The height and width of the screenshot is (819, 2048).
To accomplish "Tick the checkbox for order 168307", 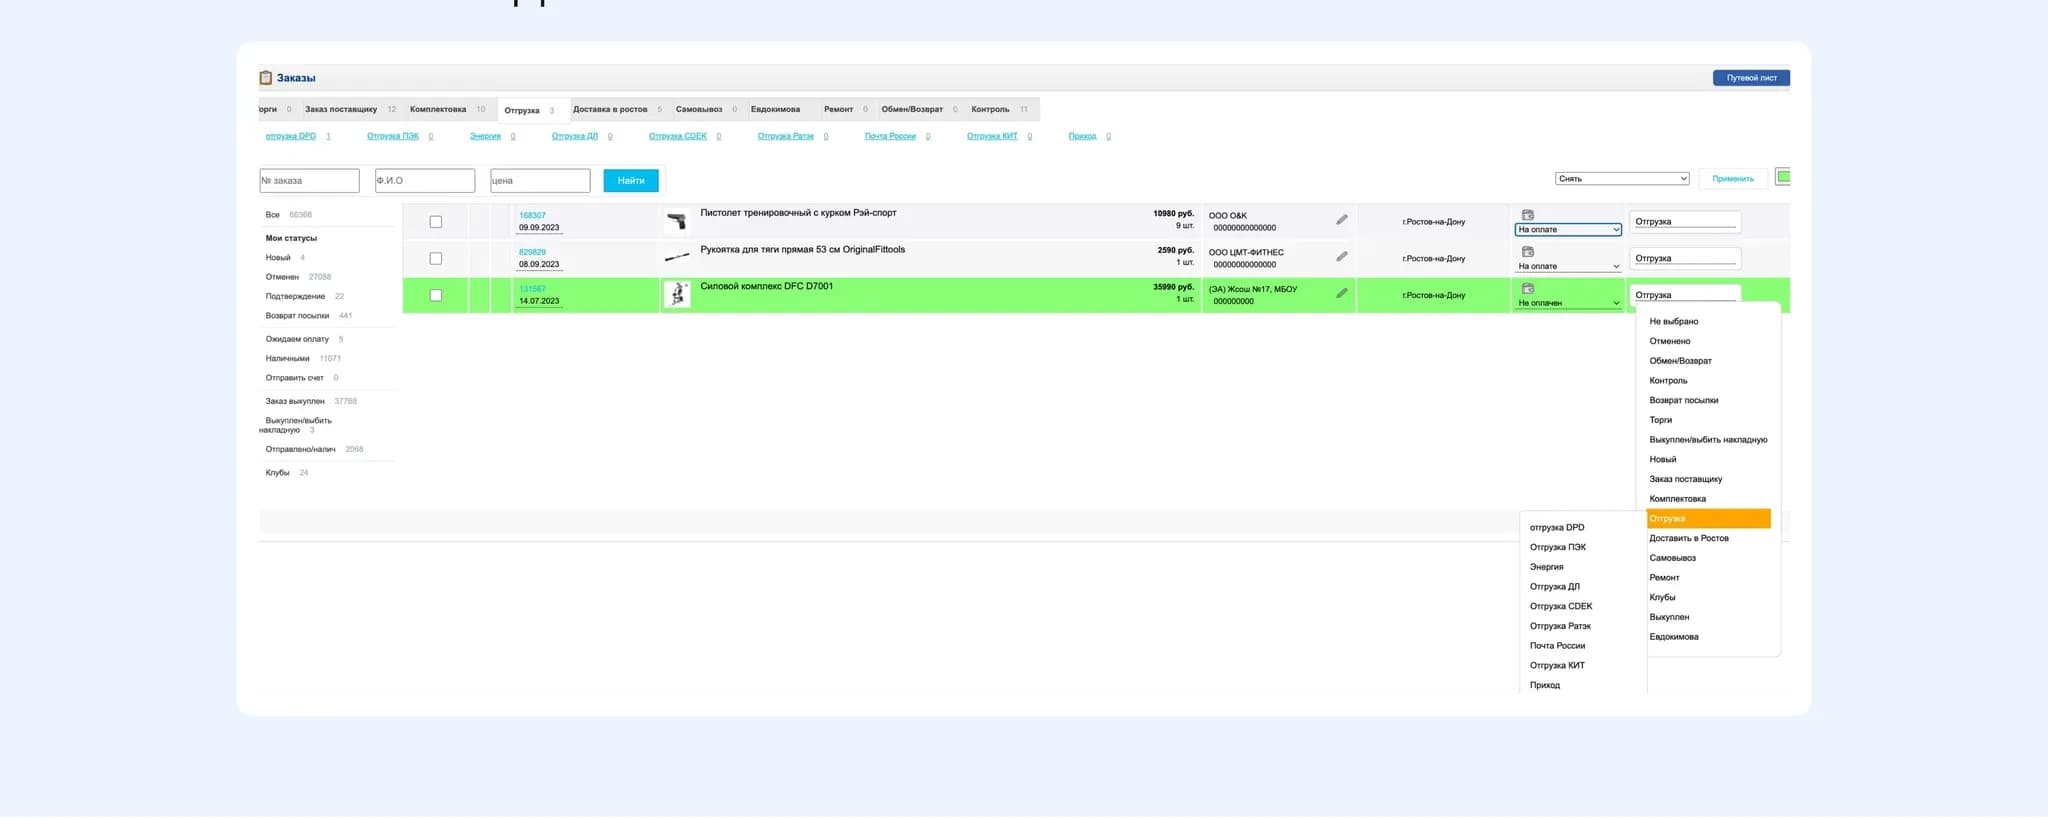I will [435, 222].
